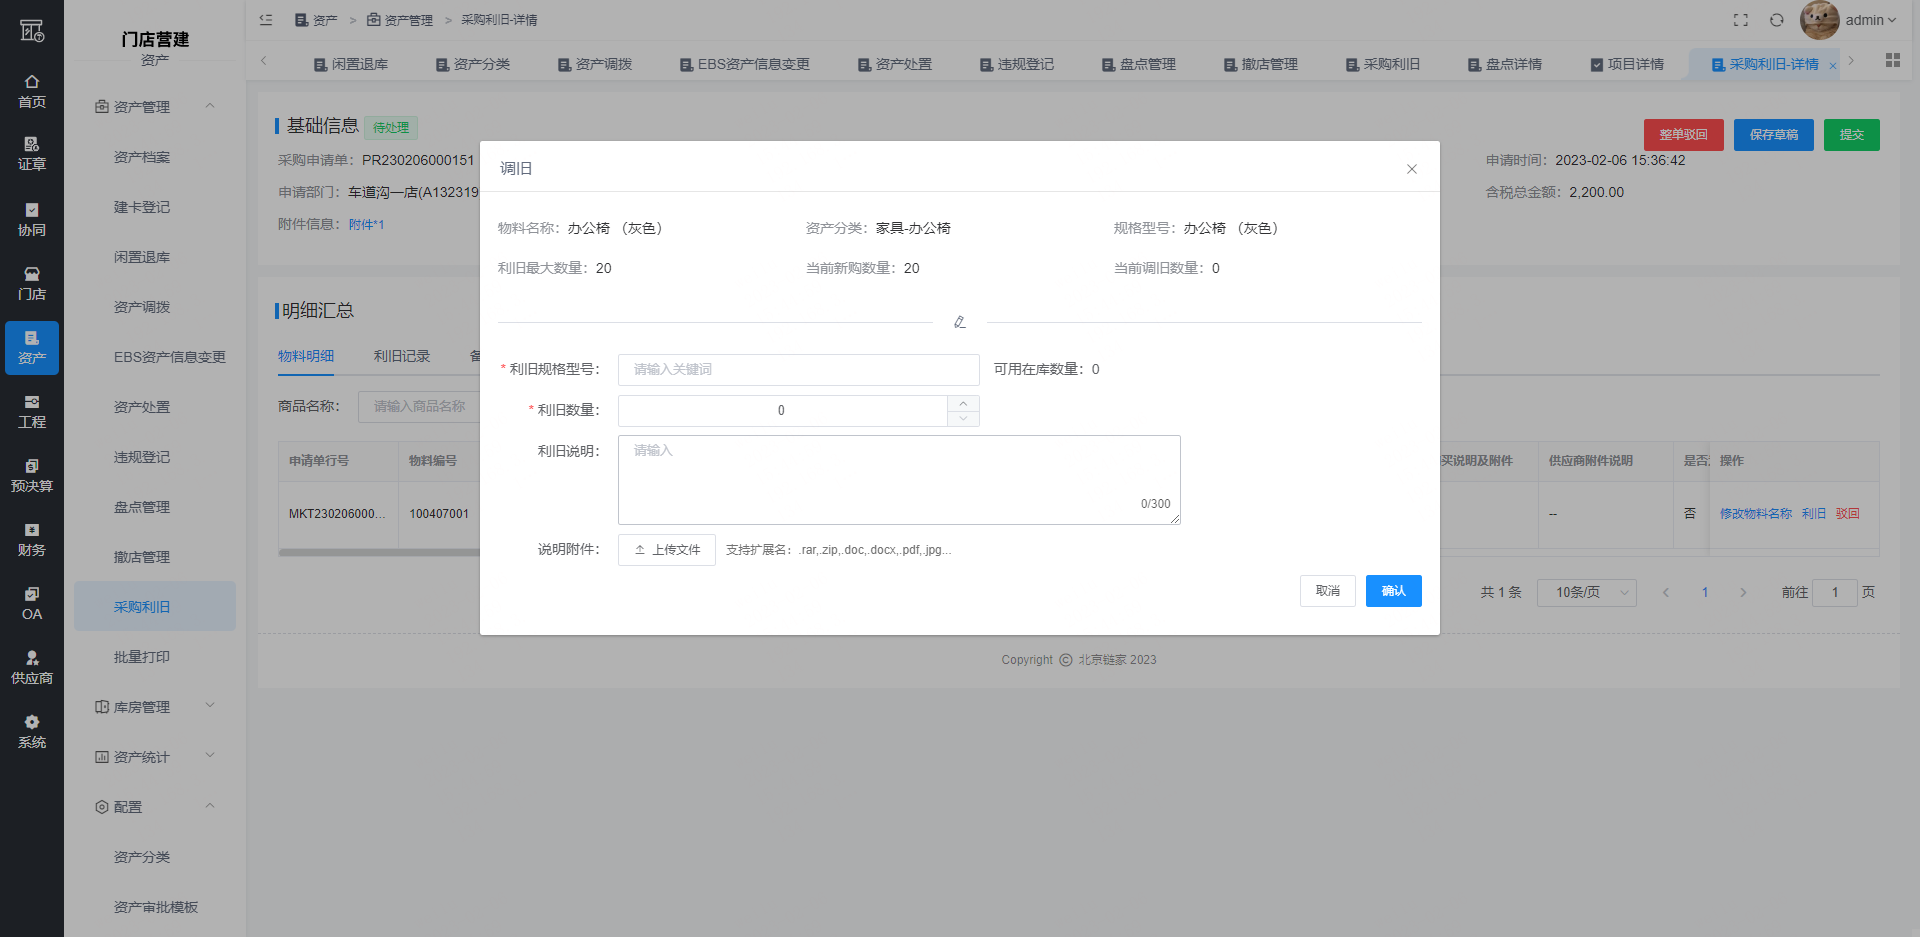Switch to the 盘点管理 tab

1139,64
